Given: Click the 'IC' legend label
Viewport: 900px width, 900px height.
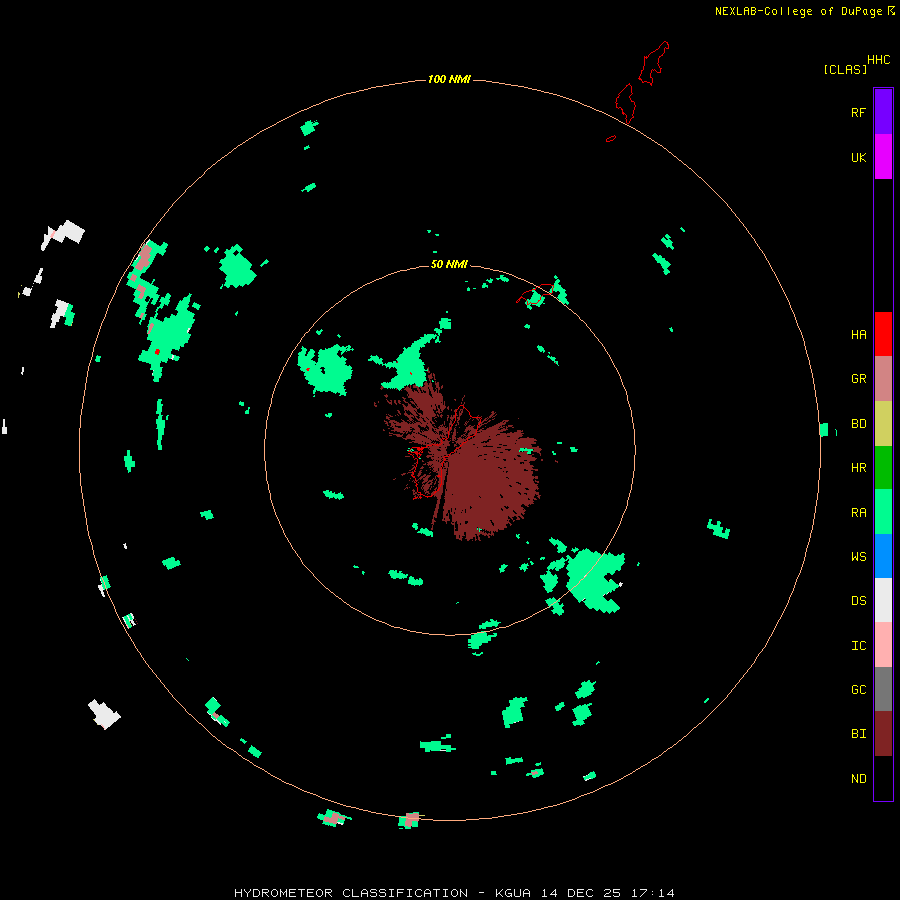Looking at the screenshot, I should click(858, 645).
